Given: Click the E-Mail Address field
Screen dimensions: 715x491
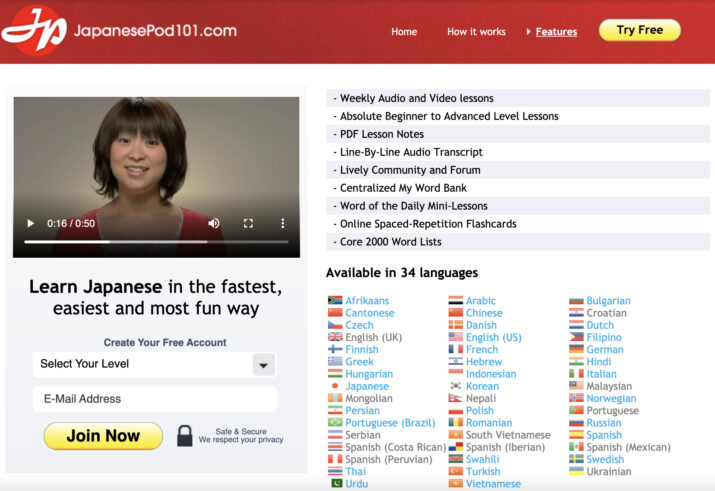Looking at the screenshot, I should (x=155, y=399).
